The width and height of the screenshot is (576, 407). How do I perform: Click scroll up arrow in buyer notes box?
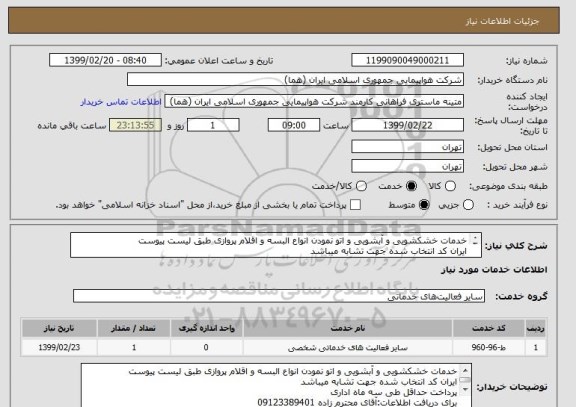click(465, 370)
